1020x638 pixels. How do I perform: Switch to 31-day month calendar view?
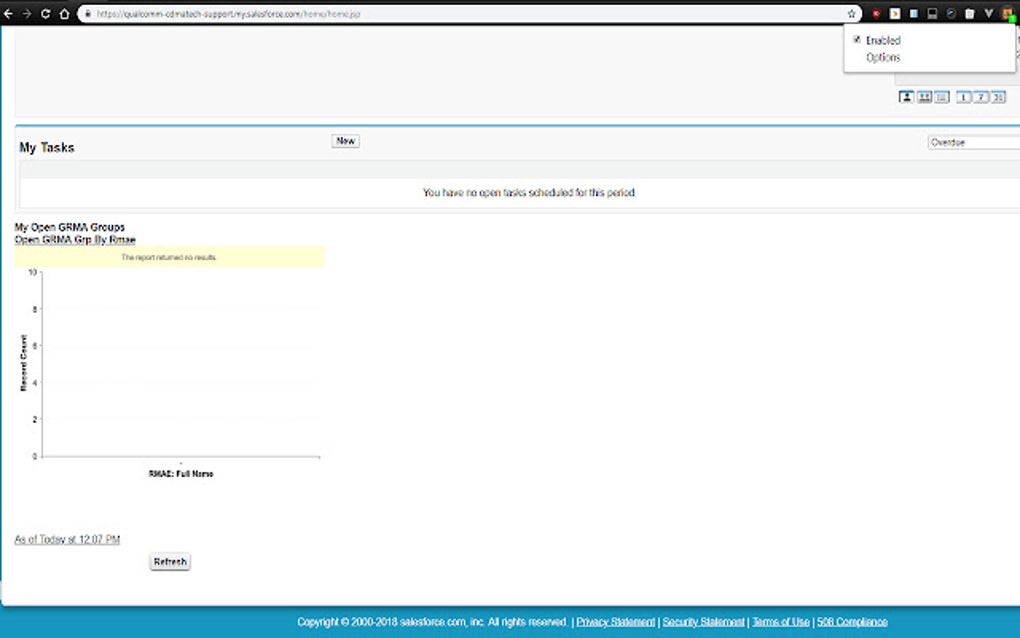coord(998,97)
